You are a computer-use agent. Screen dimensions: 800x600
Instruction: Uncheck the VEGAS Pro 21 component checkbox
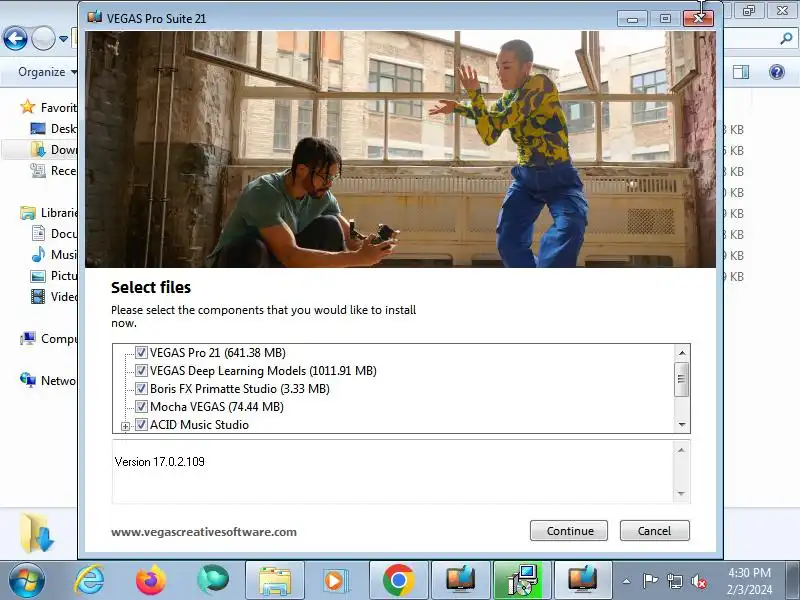click(x=141, y=353)
